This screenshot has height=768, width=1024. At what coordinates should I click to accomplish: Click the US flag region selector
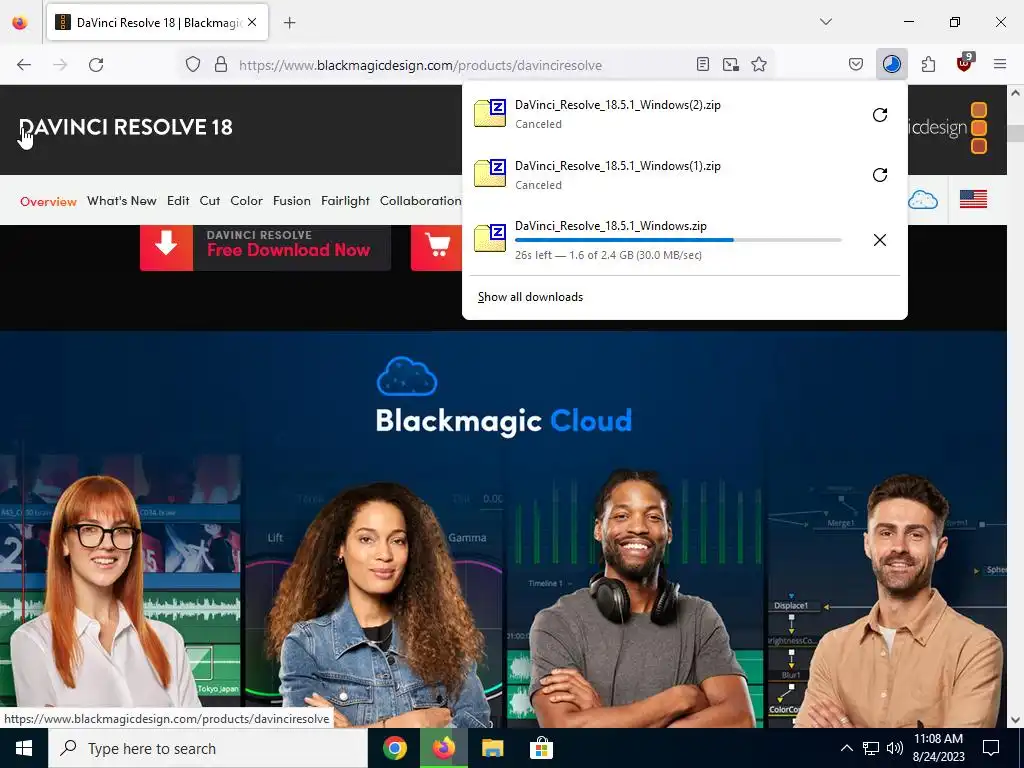pyautogui.click(x=973, y=199)
